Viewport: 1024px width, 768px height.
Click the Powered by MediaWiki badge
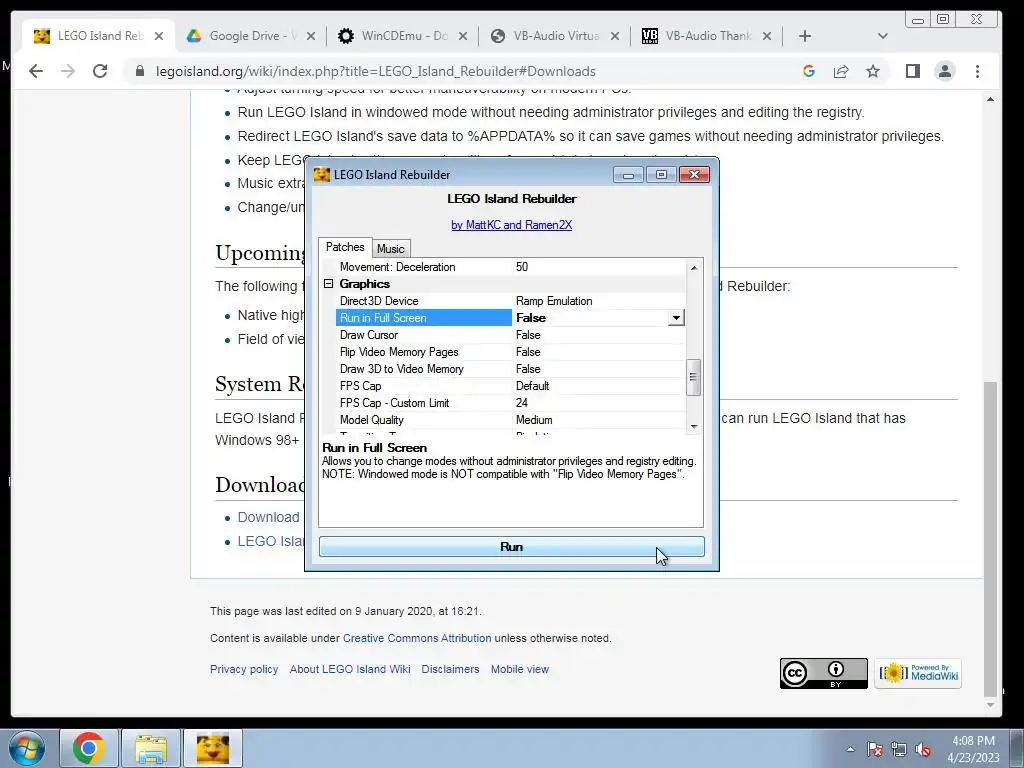918,673
